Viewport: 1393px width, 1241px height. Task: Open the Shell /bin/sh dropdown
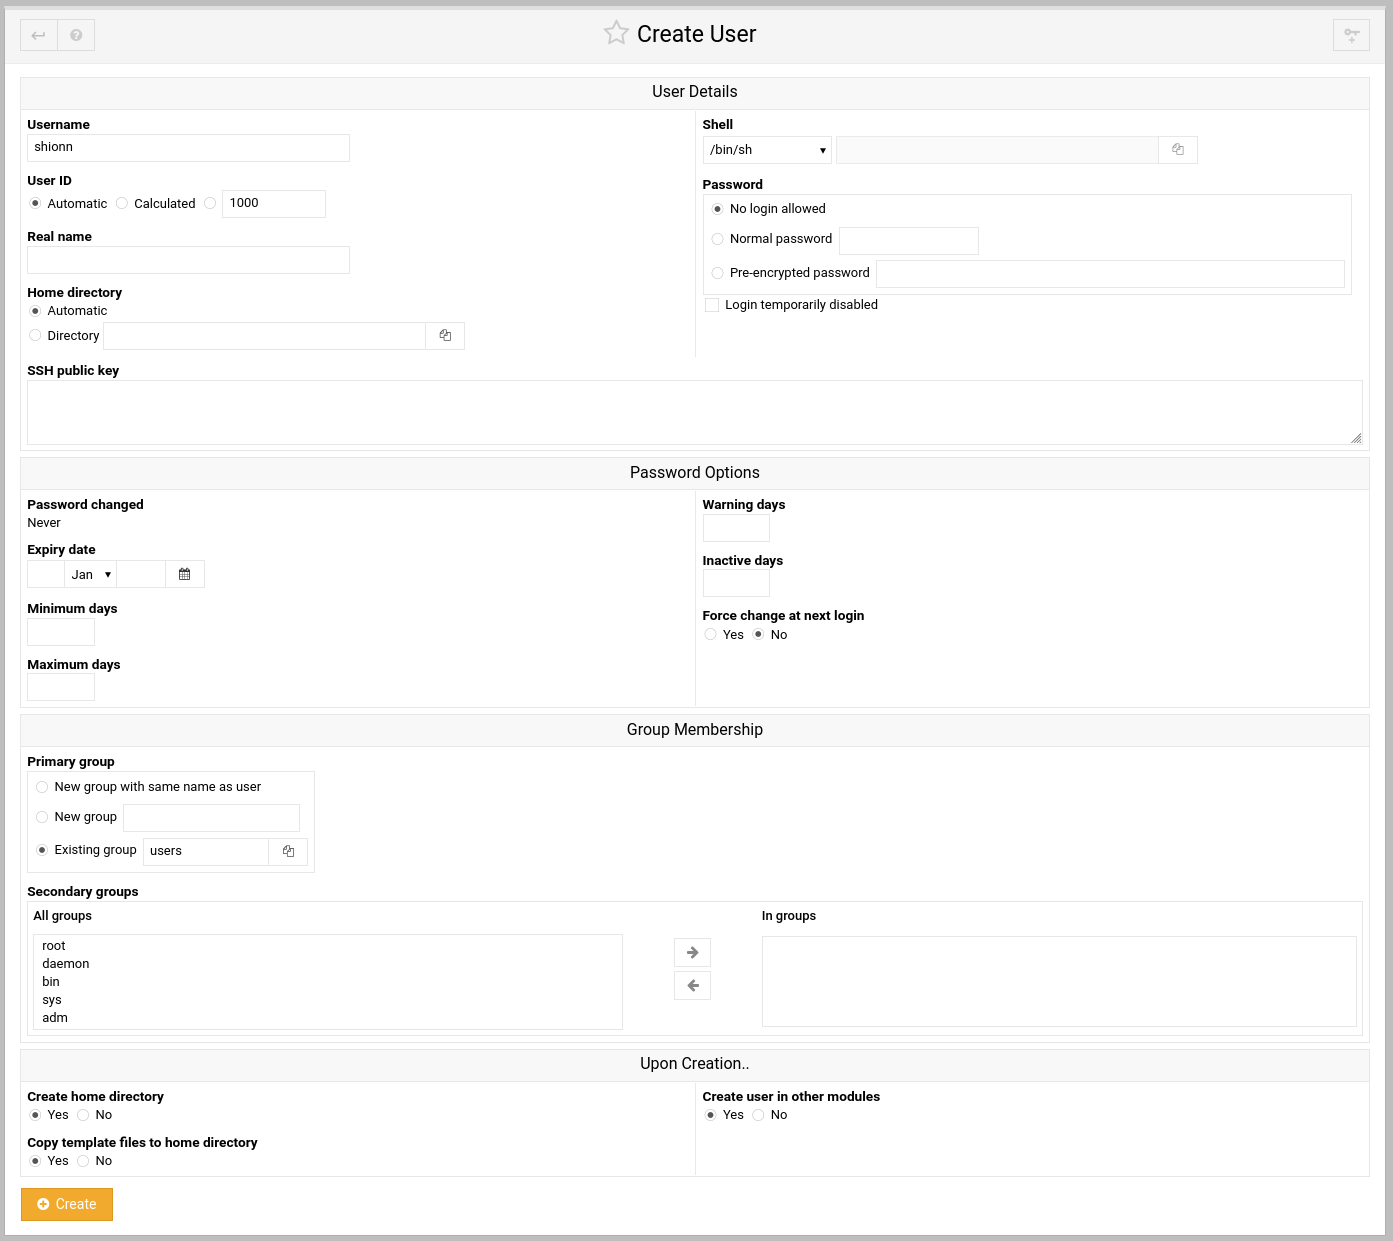point(767,150)
